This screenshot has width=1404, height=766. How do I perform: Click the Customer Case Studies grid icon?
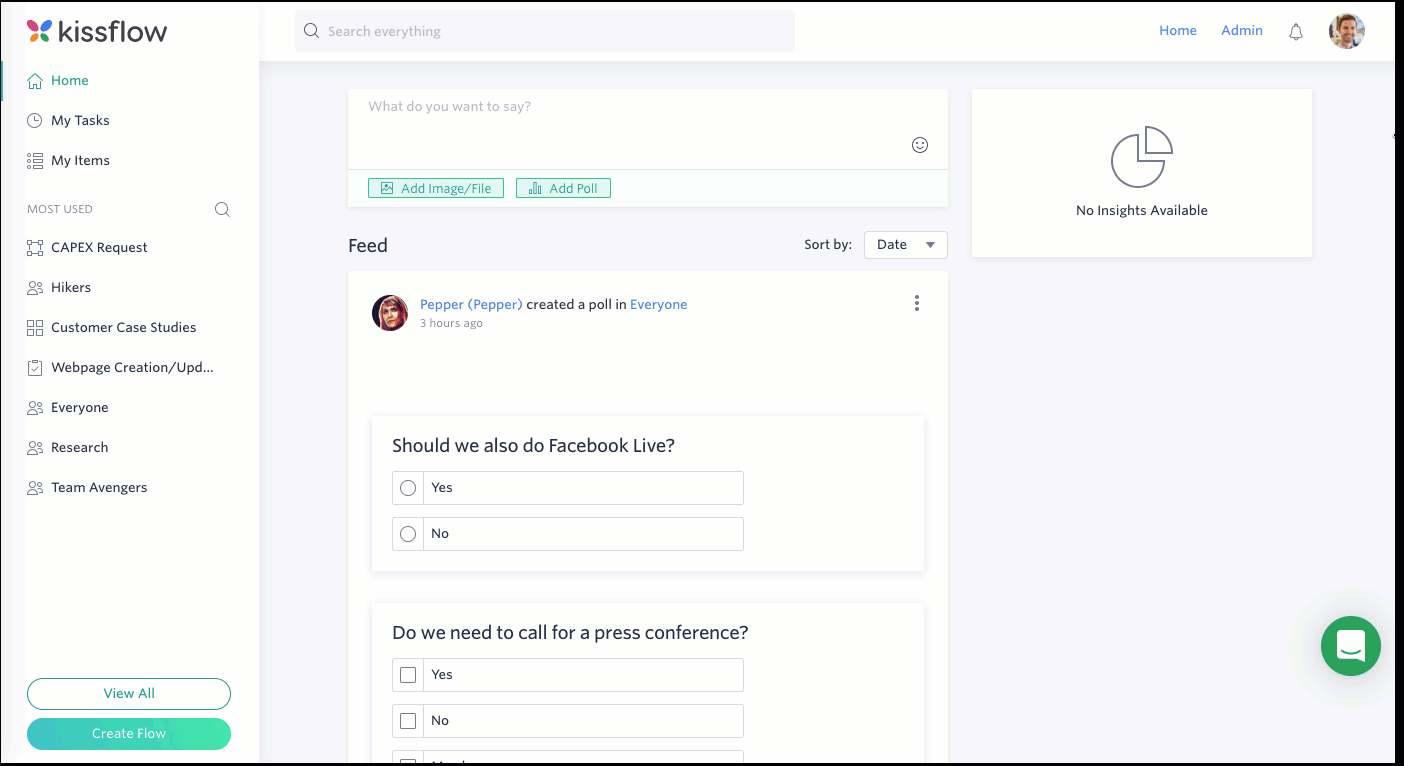(35, 328)
